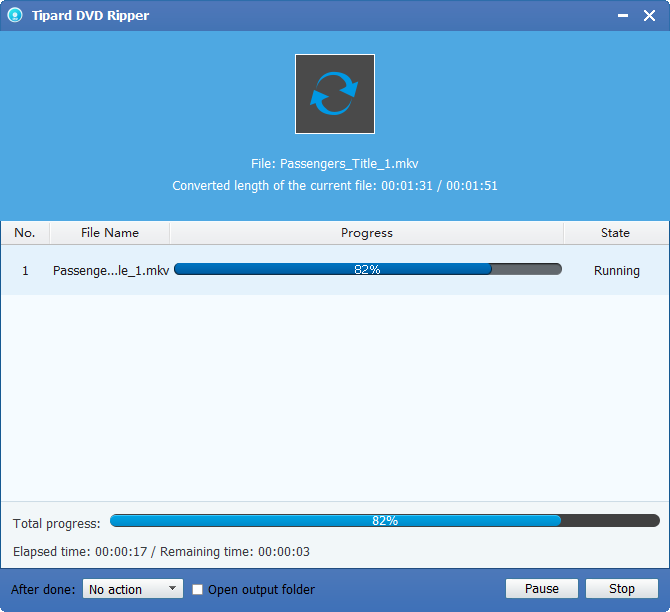Click the No. column header
Screen dimensions: 670x612
click(25, 233)
